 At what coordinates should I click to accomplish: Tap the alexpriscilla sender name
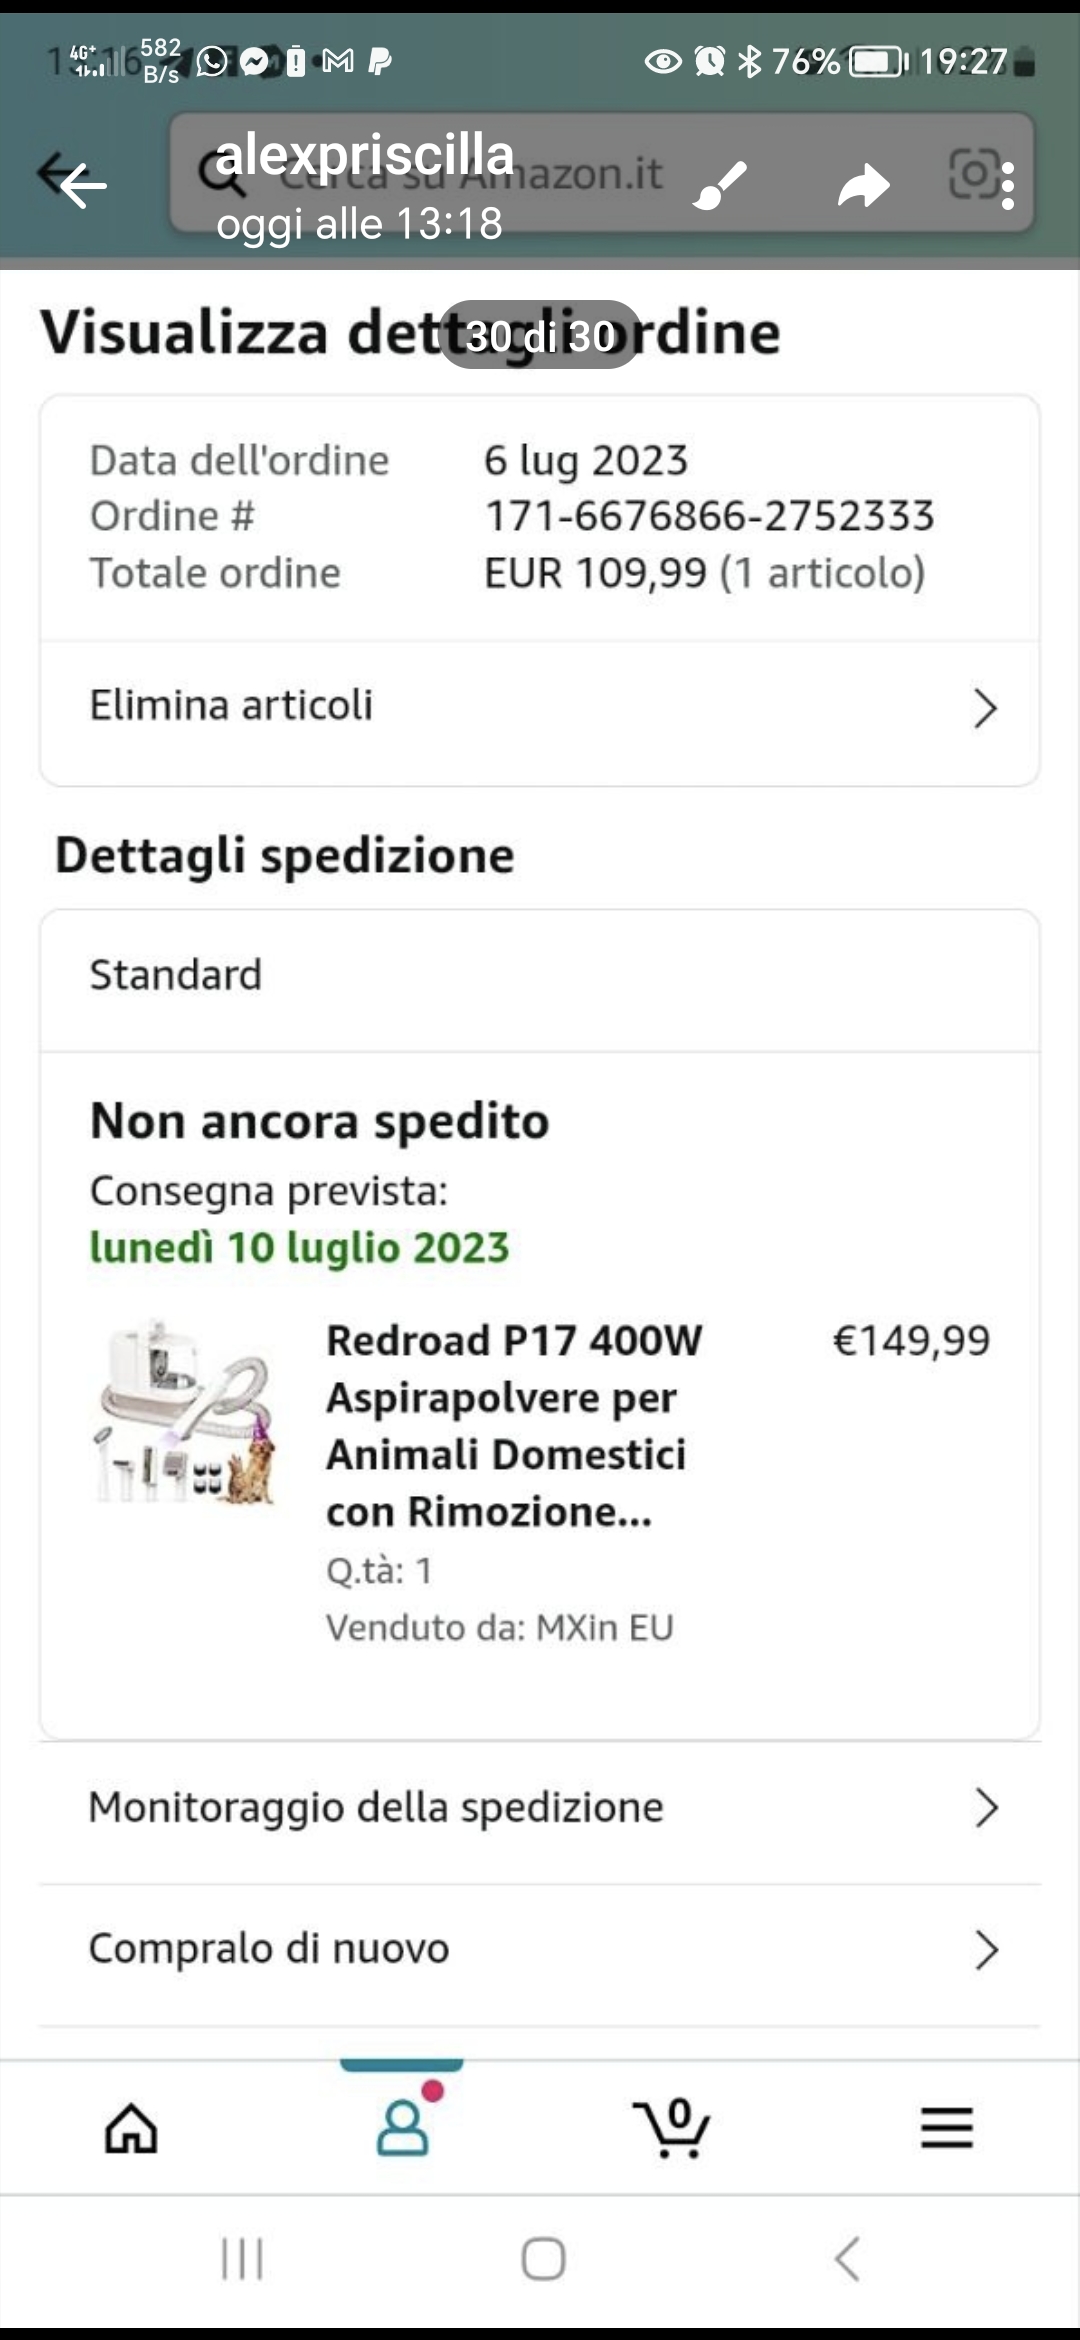tap(365, 155)
